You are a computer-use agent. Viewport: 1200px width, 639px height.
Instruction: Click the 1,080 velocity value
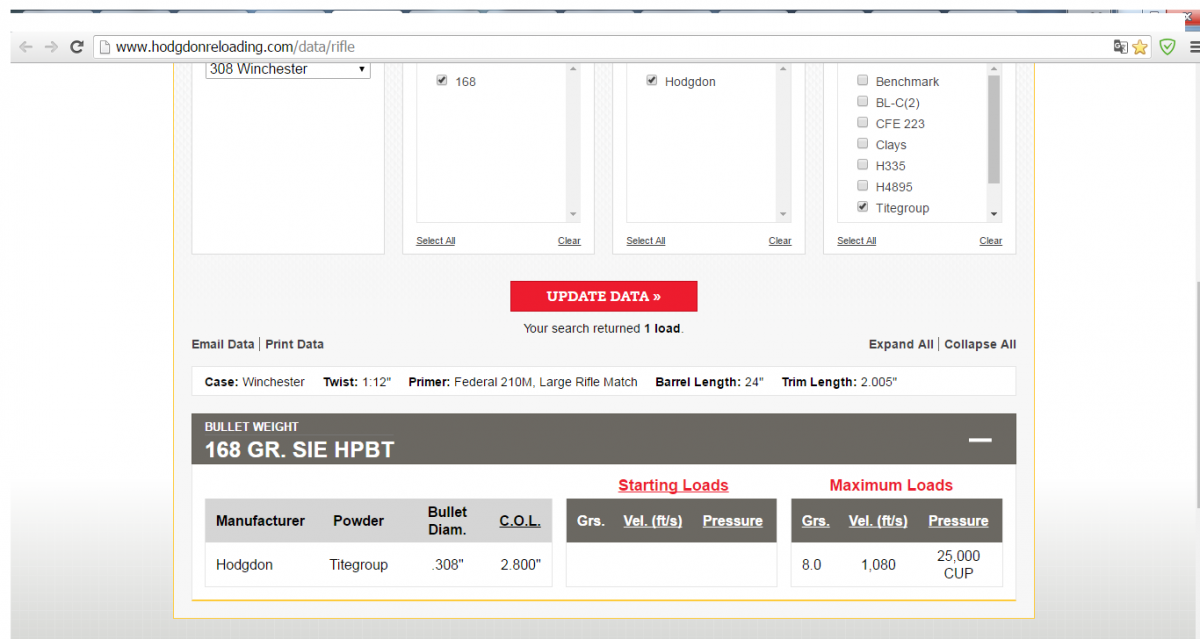878,565
